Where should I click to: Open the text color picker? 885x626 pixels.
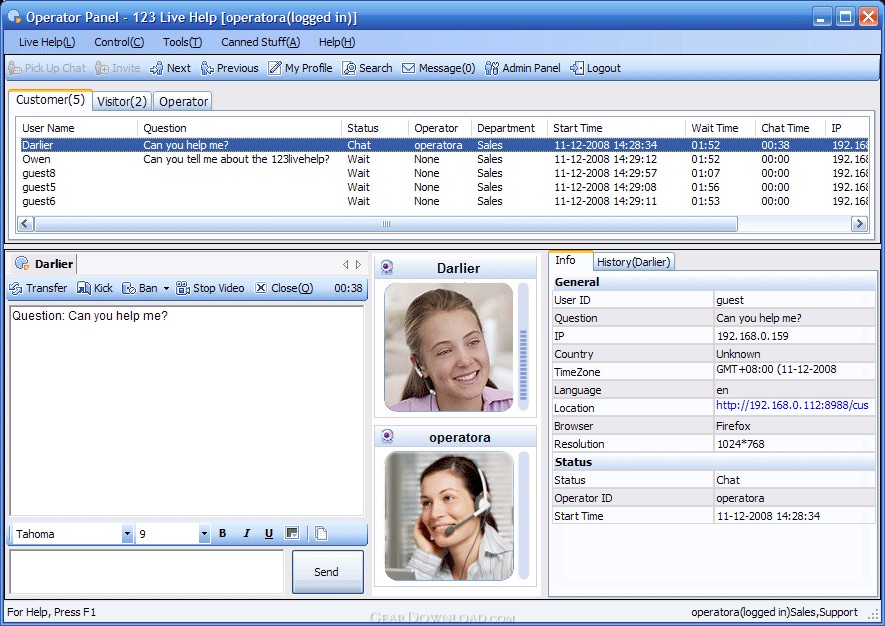click(292, 534)
